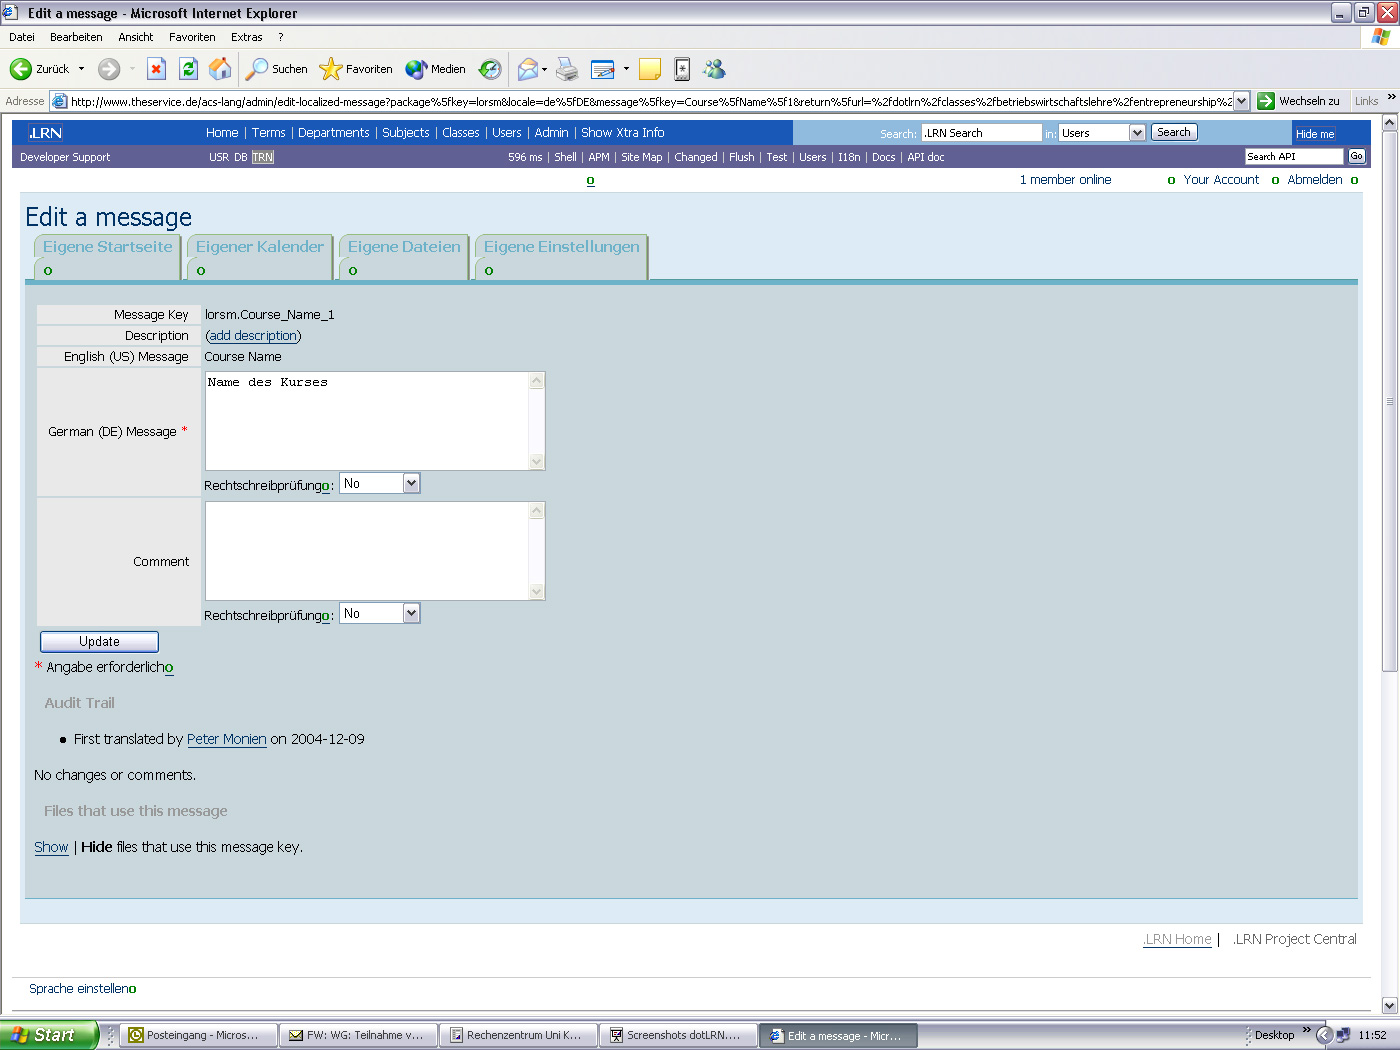This screenshot has height=1050, width=1400.
Task: Click the Zurück navigation icon
Action: pyautogui.click(x=22, y=69)
